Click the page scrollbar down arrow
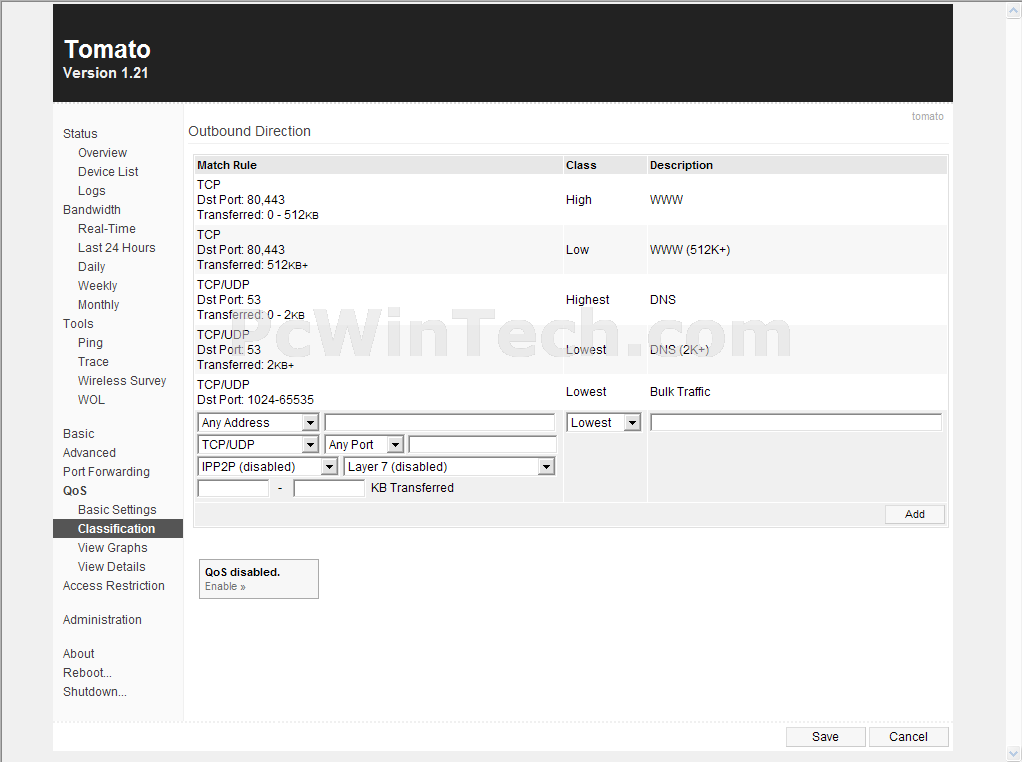The height and width of the screenshot is (762, 1022). [x=1014, y=754]
